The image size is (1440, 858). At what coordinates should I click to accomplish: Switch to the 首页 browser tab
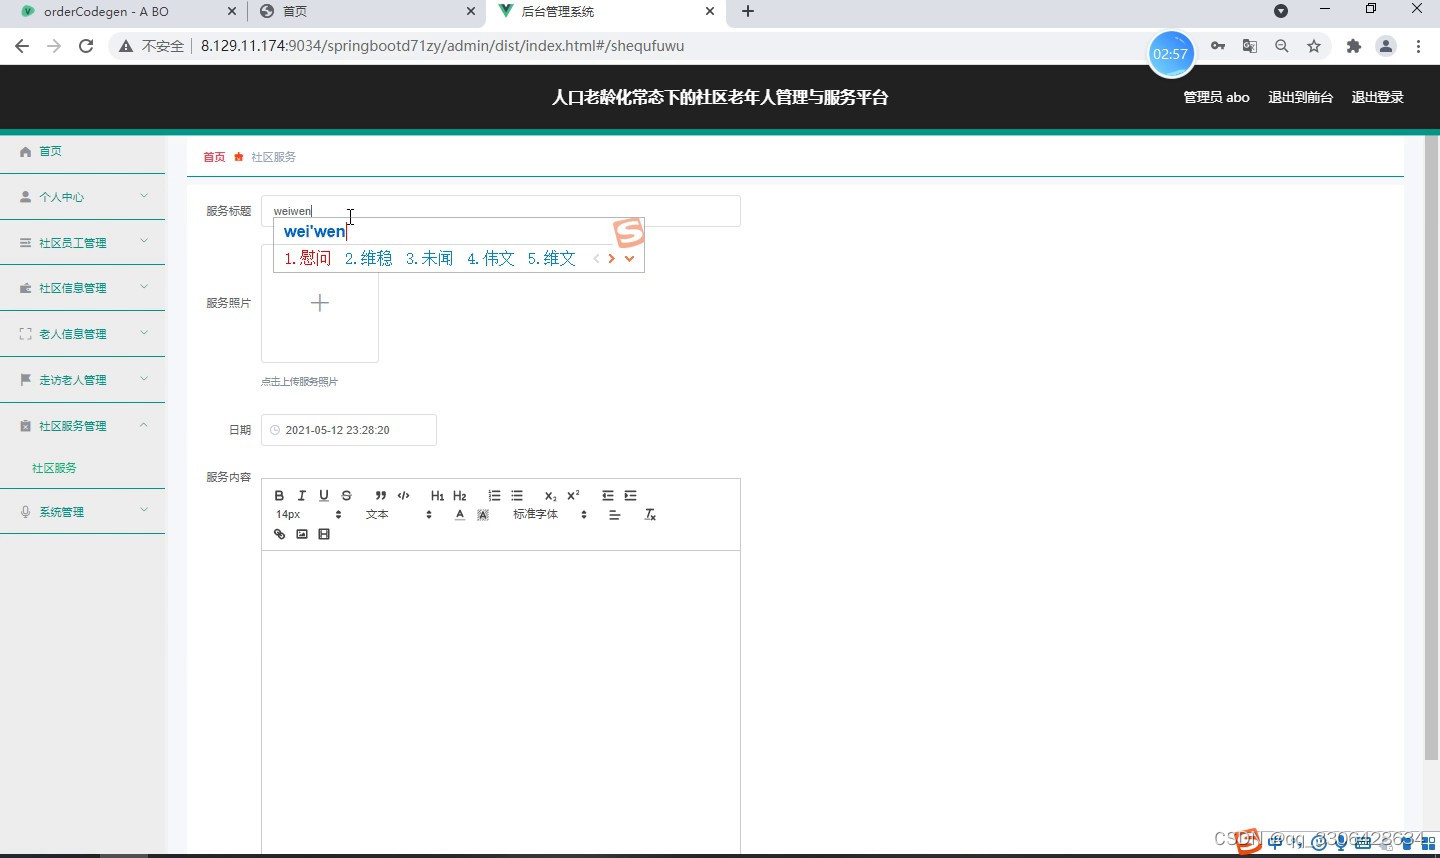(x=366, y=12)
